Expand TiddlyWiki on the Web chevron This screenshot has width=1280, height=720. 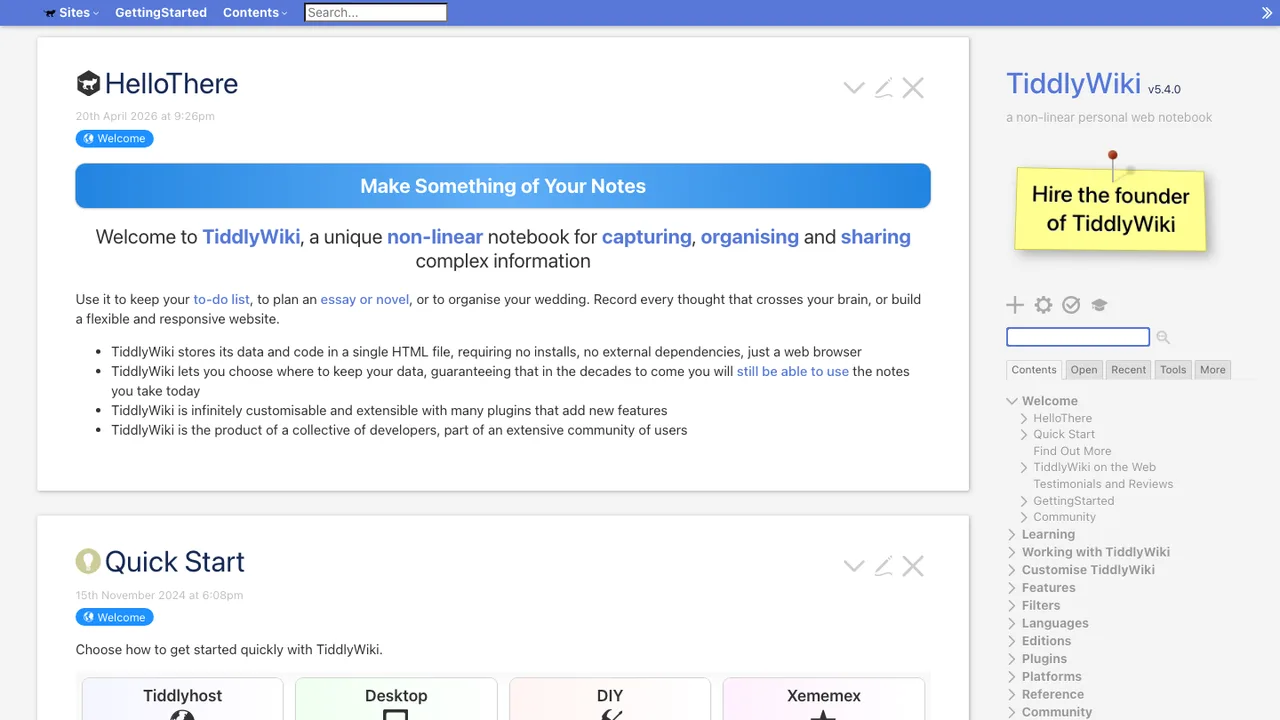(x=1024, y=467)
